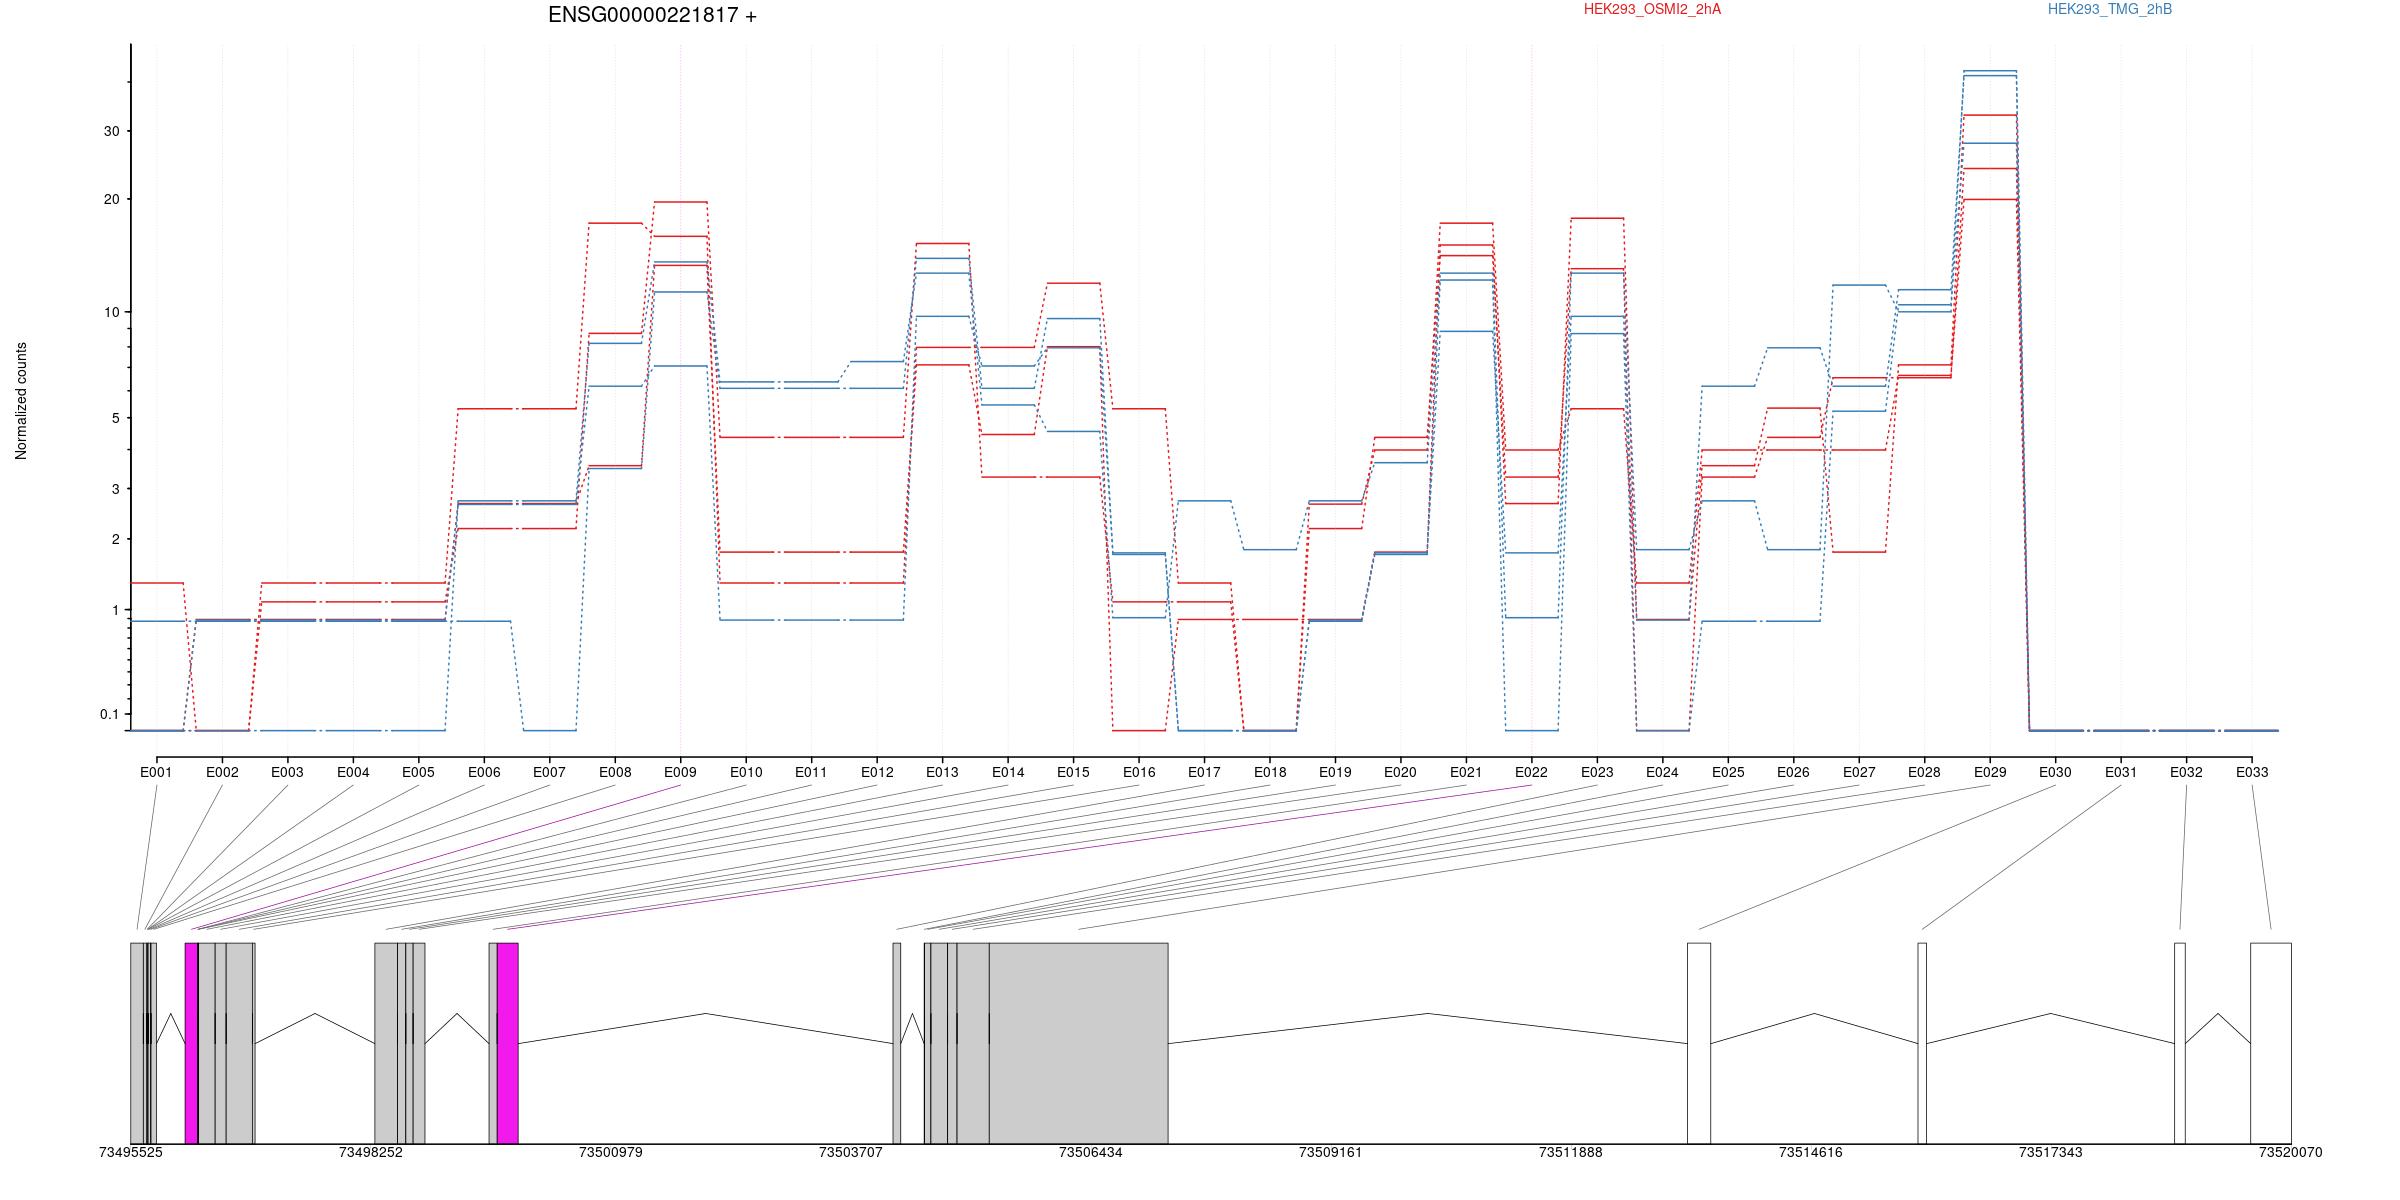Select exon label E032
Image resolution: width=2400 pixels, height=1200 pixels.
tap(2186, 772)
